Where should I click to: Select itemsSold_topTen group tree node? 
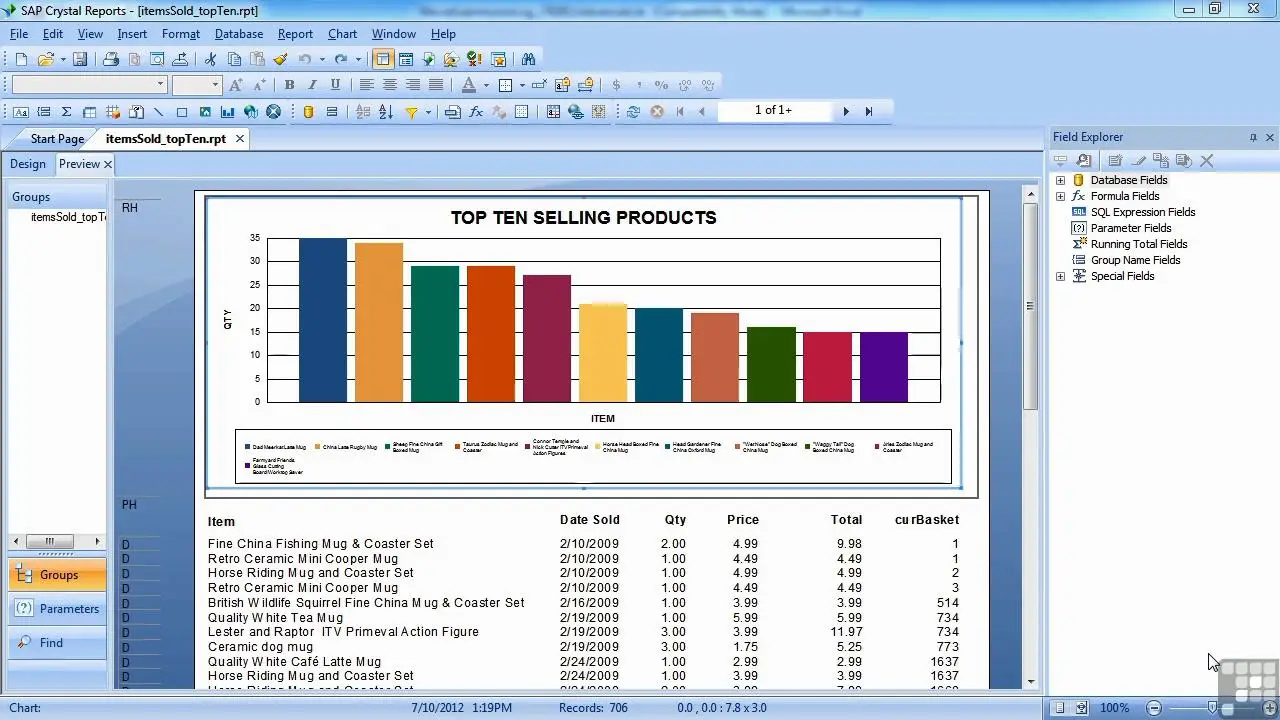coord(68,217)
